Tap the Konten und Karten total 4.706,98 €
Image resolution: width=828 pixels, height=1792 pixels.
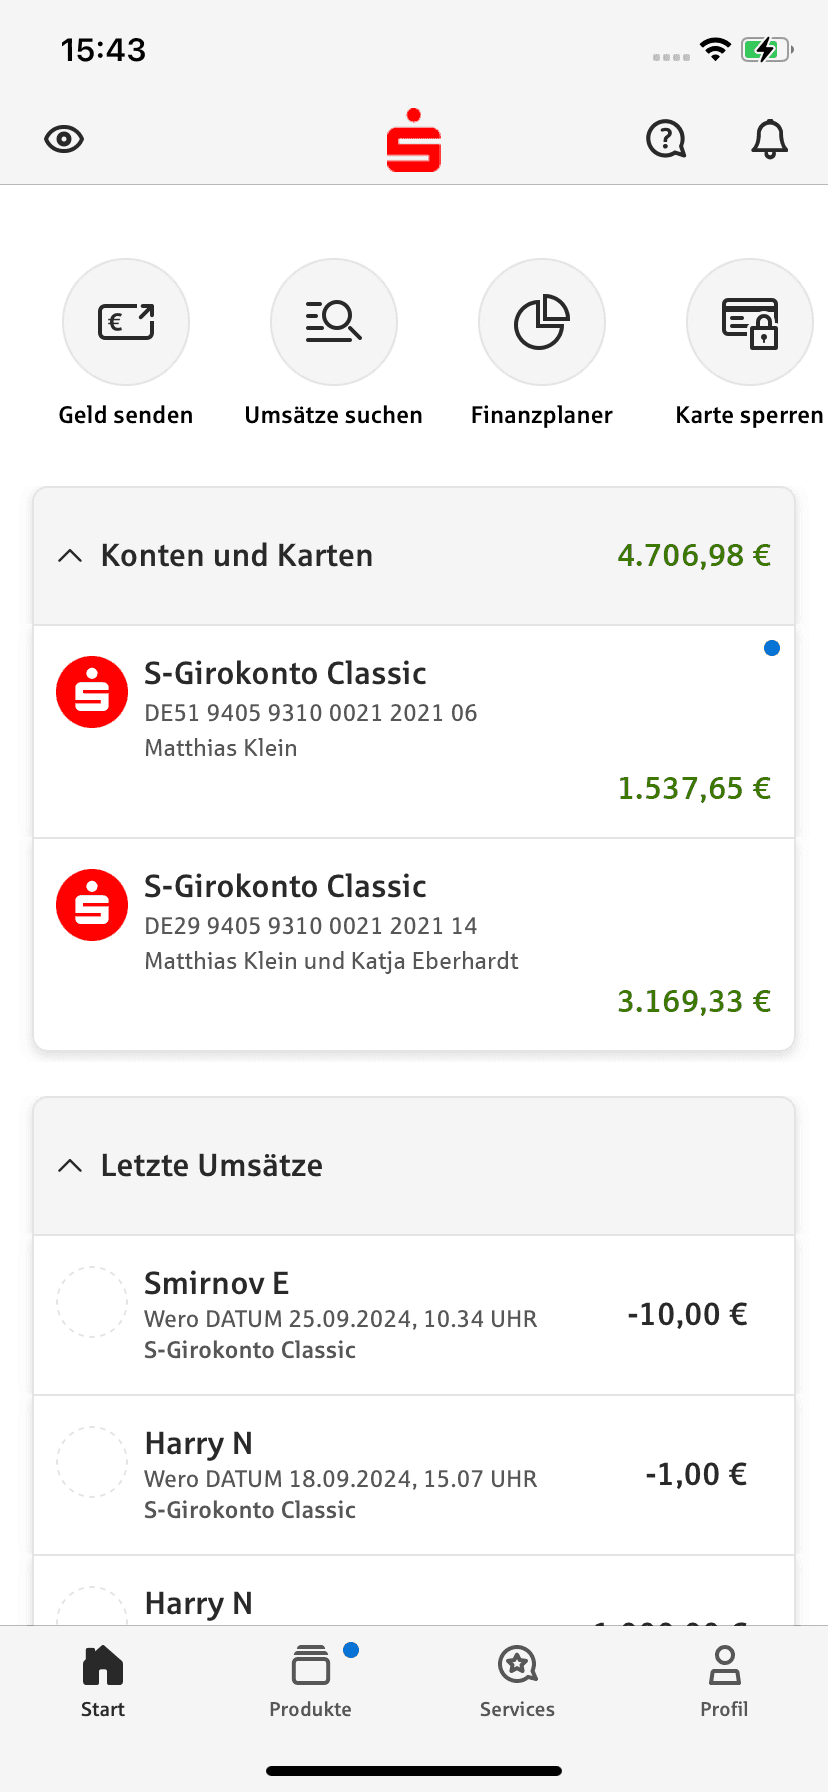coord(694,556)
